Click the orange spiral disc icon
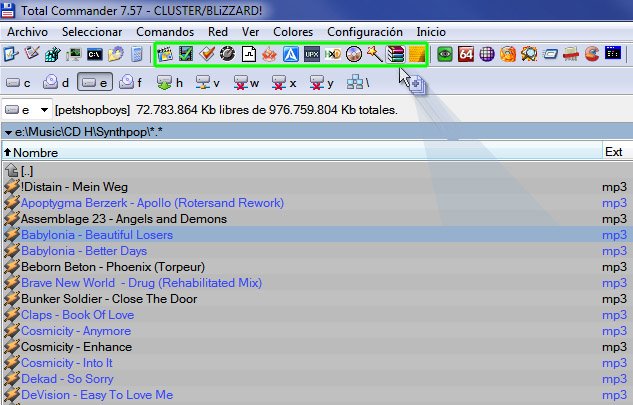633x405 pixels. pos(508,54)
